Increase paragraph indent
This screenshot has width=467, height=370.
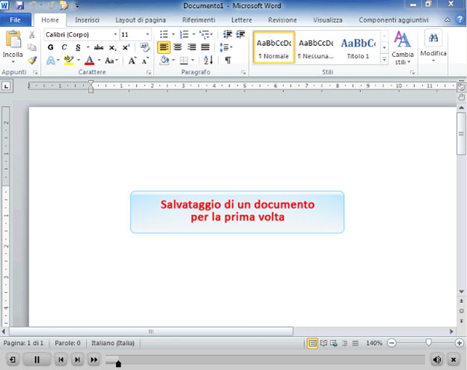pyautogui.click(x=240, y=34)
